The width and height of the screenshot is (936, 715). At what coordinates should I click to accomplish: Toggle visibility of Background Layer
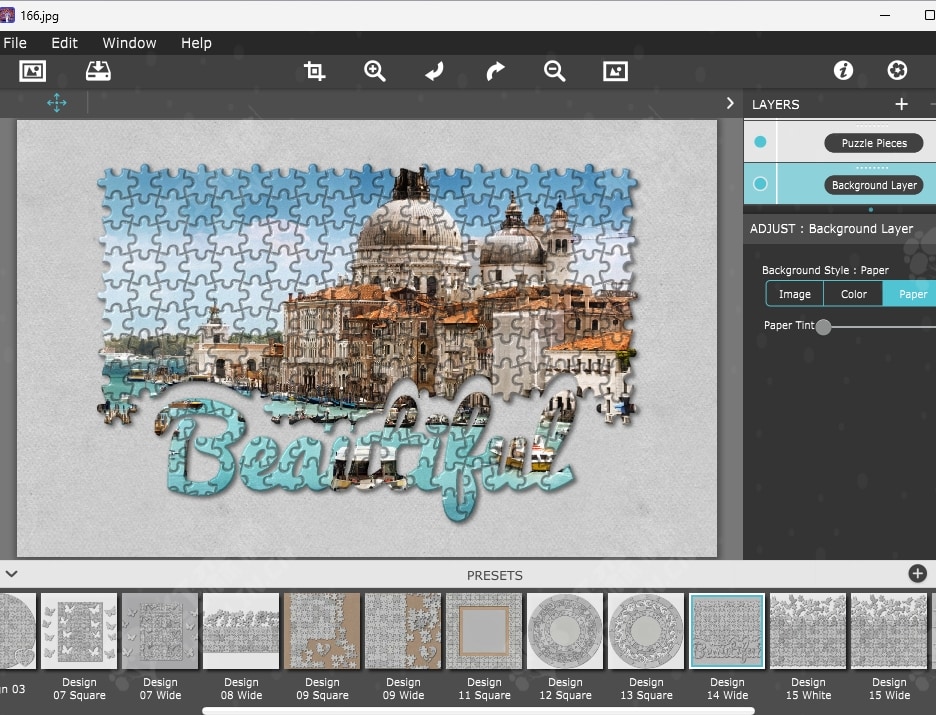pyautogui.click(x=760, y=184)
